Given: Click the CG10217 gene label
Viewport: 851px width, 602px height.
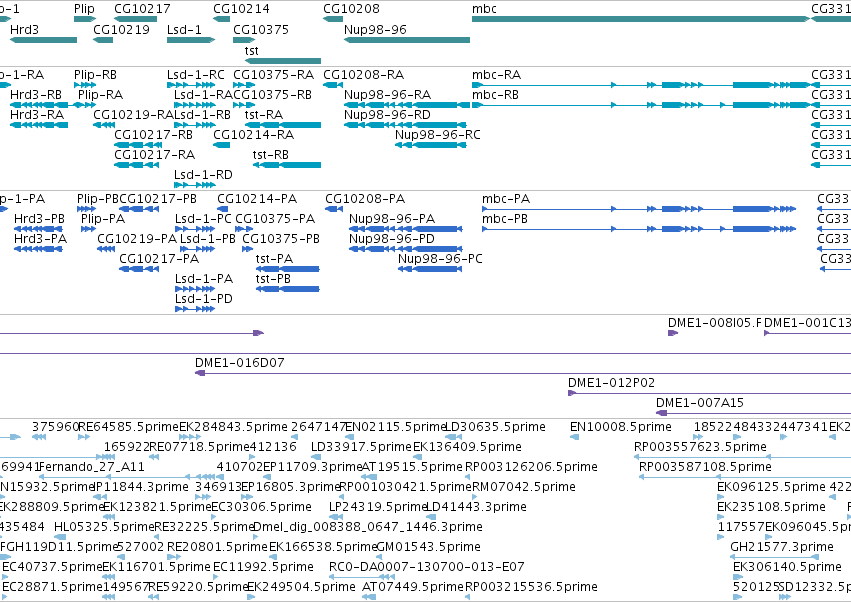Looking at the screenshot, I should [142, 9].
